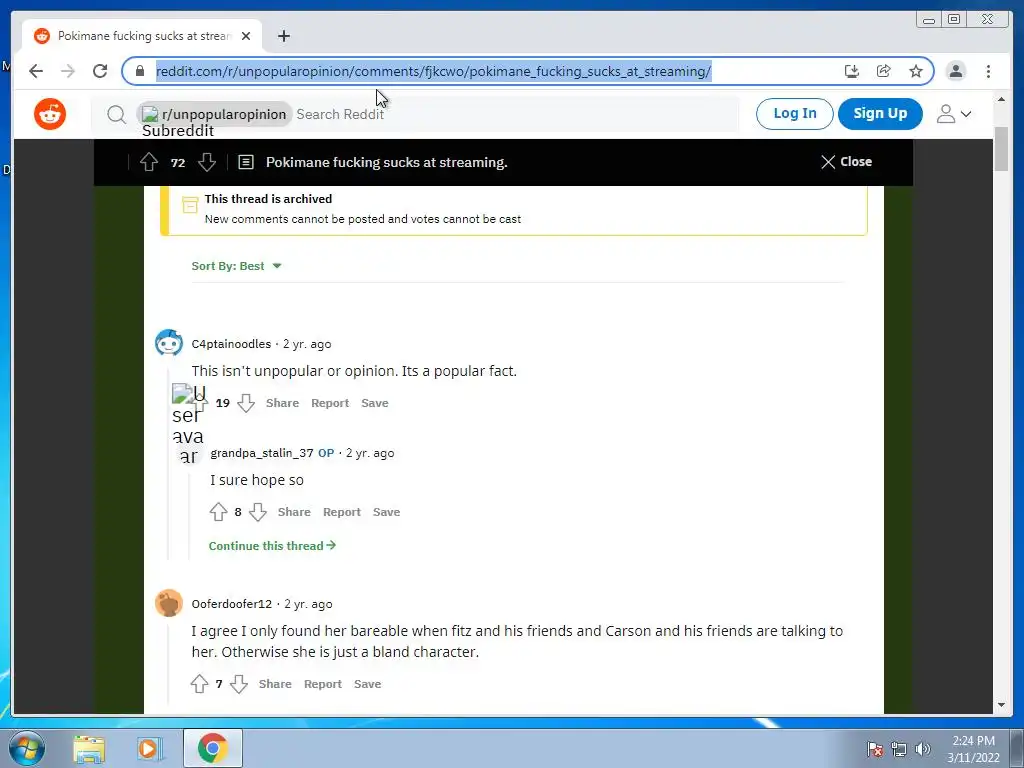Report grandpa_stalin_37's reply
Viewport: 1024px width, 768px height.
(342, 512)
